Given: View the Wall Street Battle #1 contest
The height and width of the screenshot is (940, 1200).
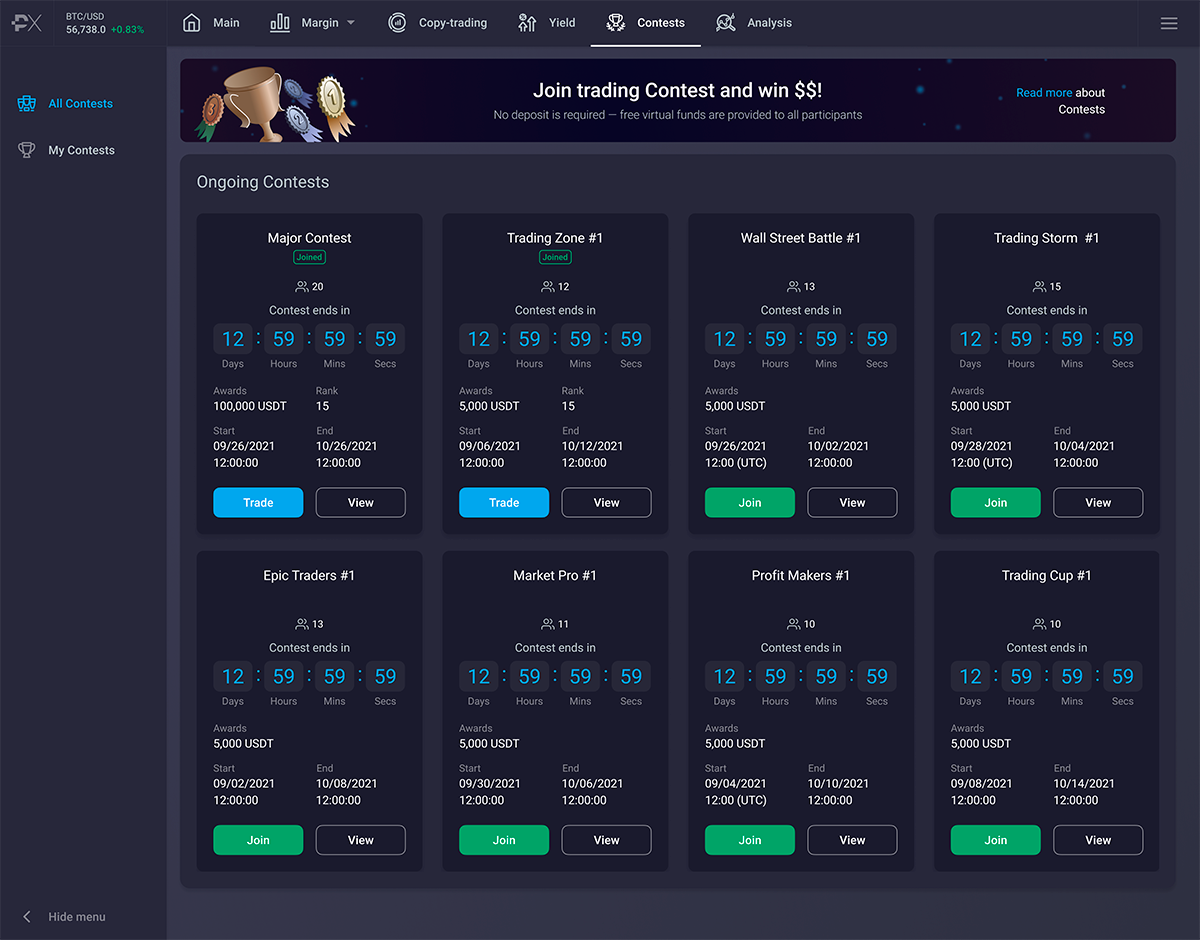Looking at the screenshot, I should click(853, 503).
